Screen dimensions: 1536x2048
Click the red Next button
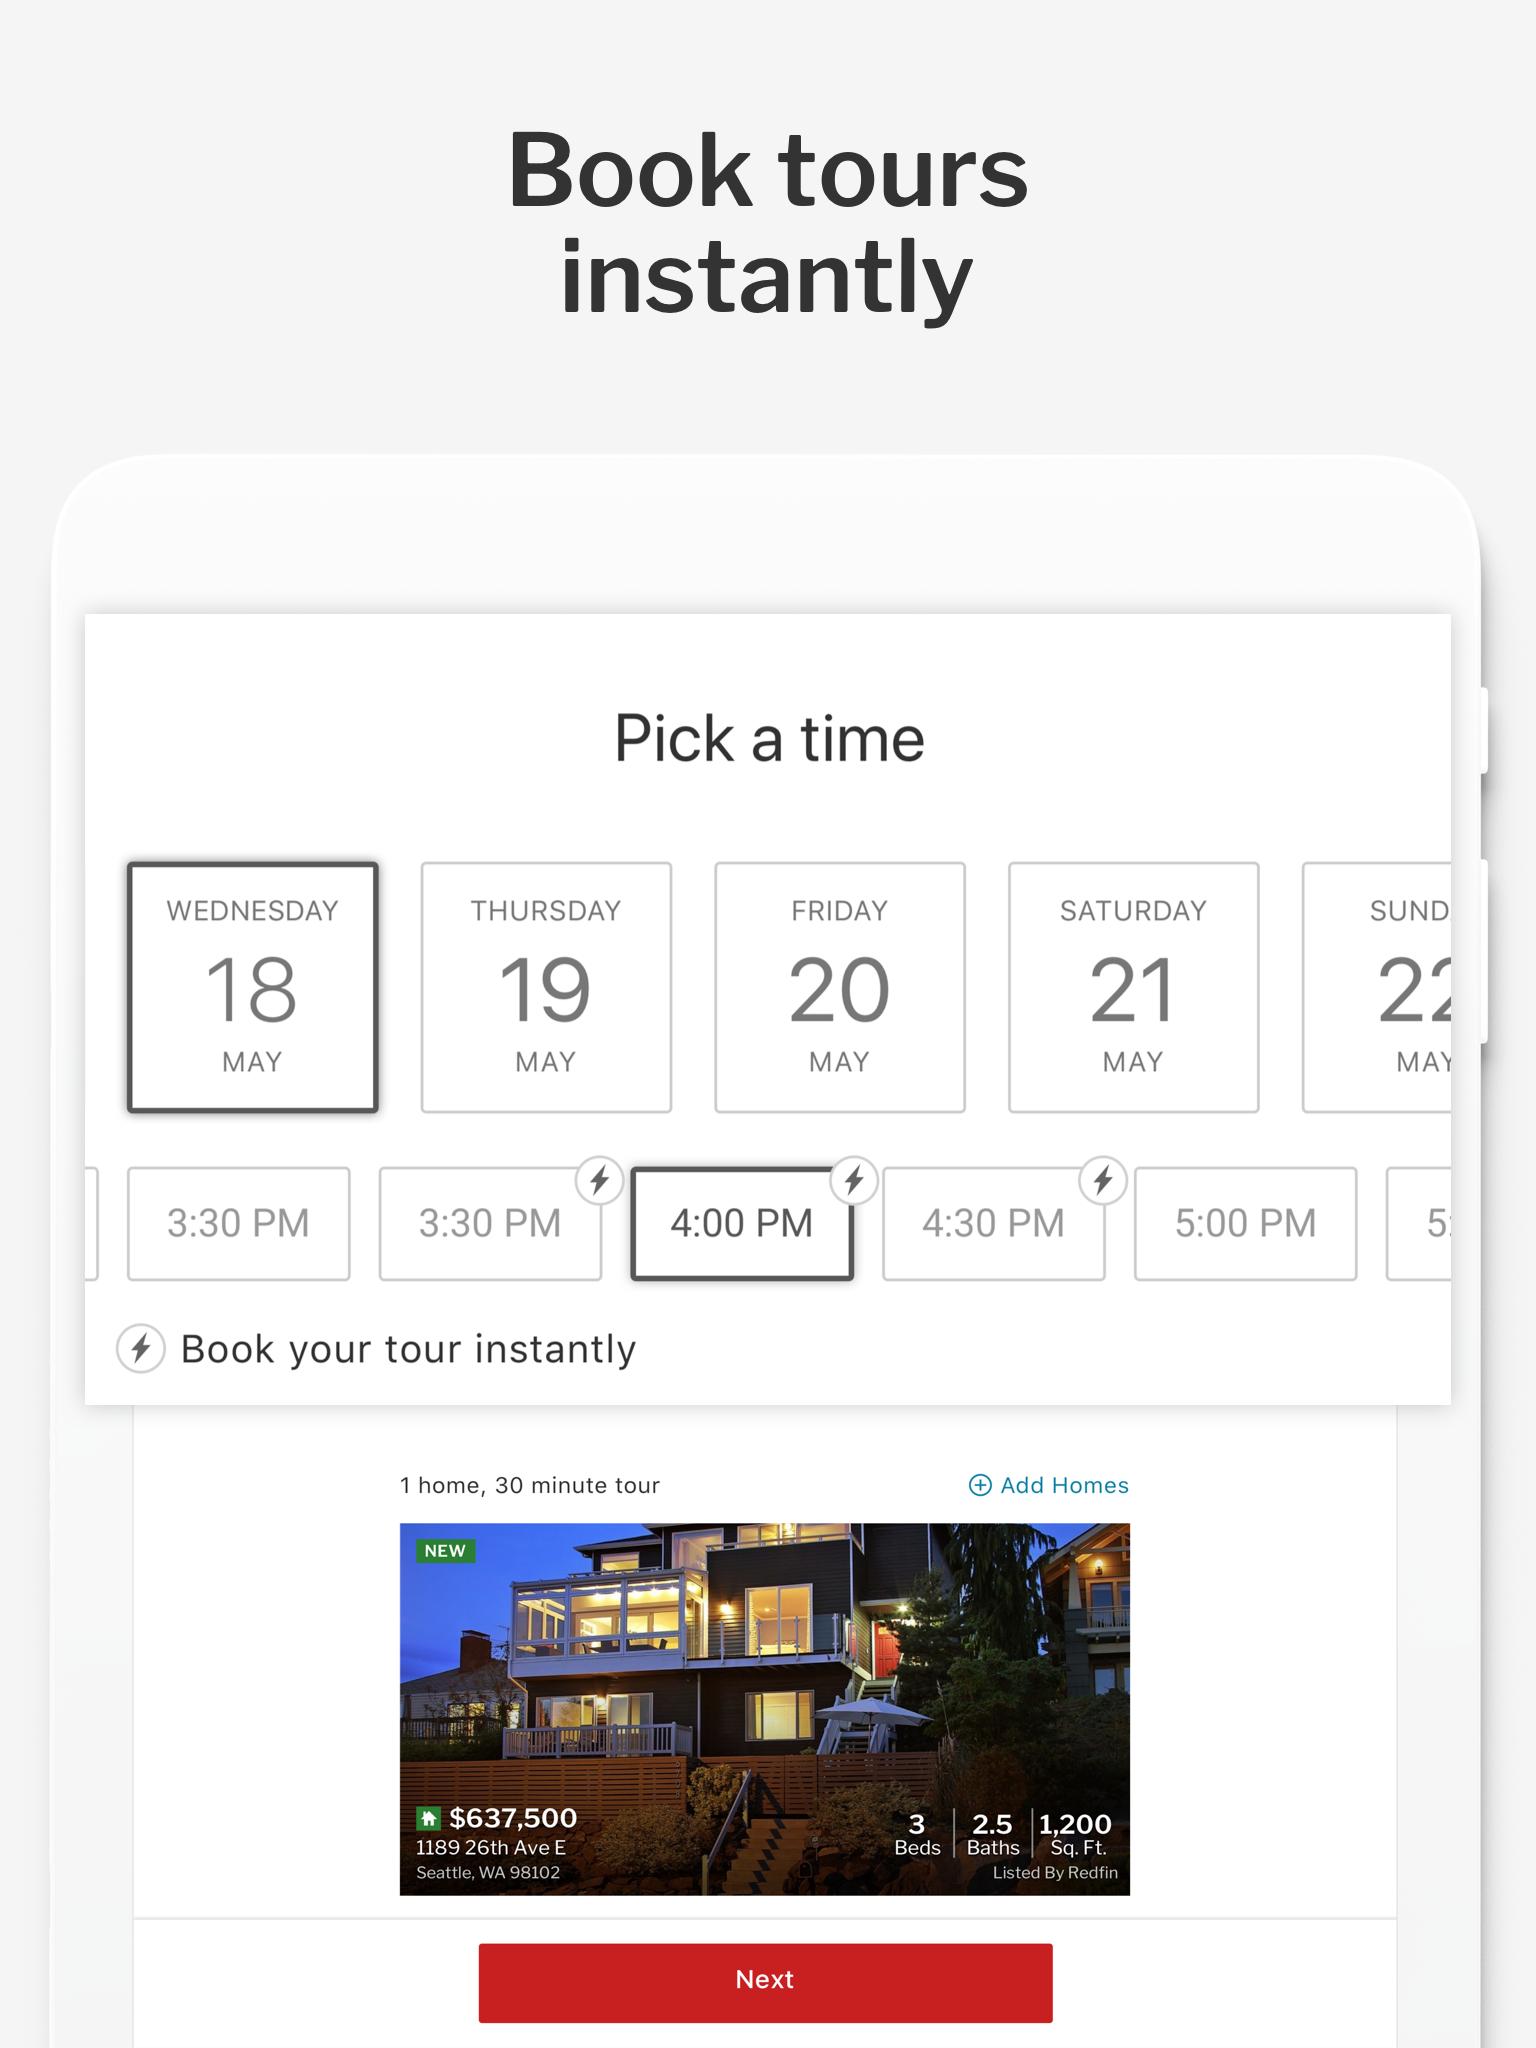(x=765, y=1983)
